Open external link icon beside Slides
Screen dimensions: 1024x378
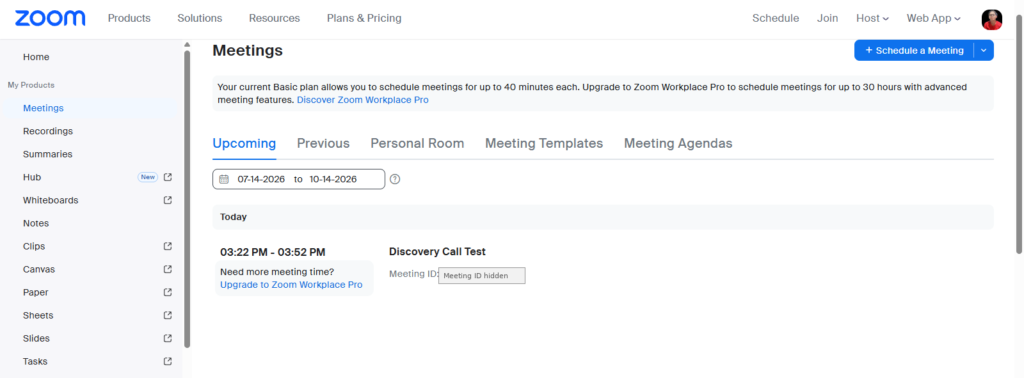168,338
